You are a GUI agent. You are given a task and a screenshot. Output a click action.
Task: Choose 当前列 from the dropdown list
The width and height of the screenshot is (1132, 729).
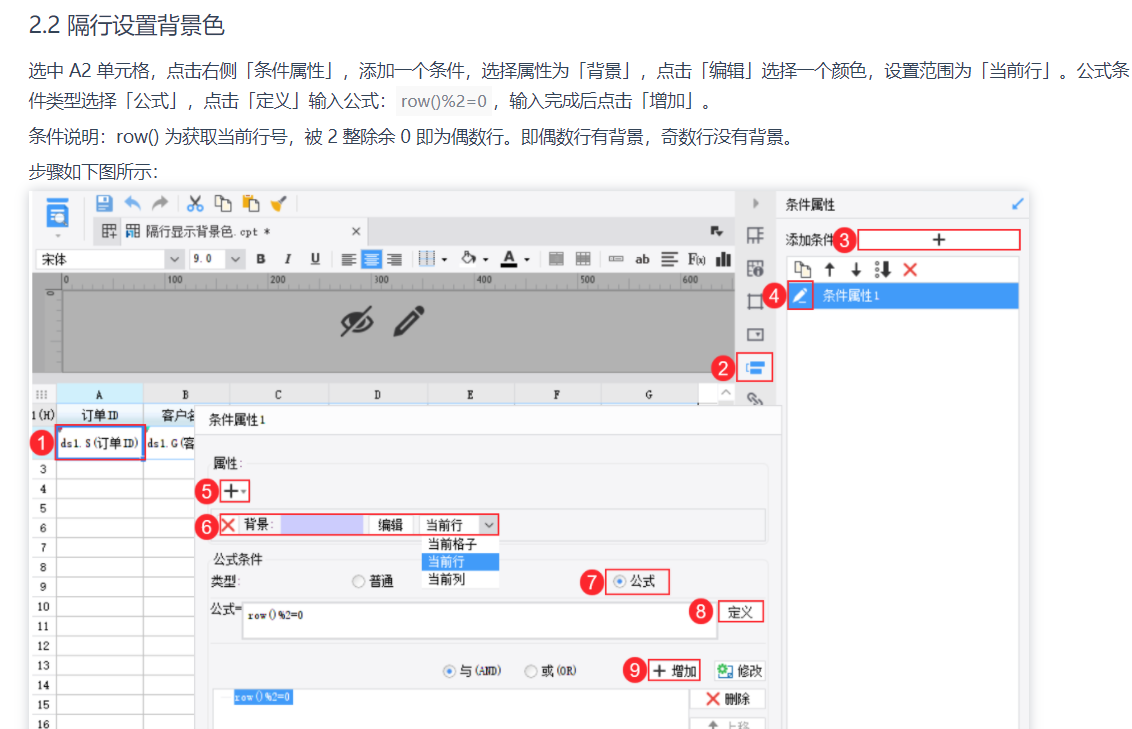pos(446,579)
